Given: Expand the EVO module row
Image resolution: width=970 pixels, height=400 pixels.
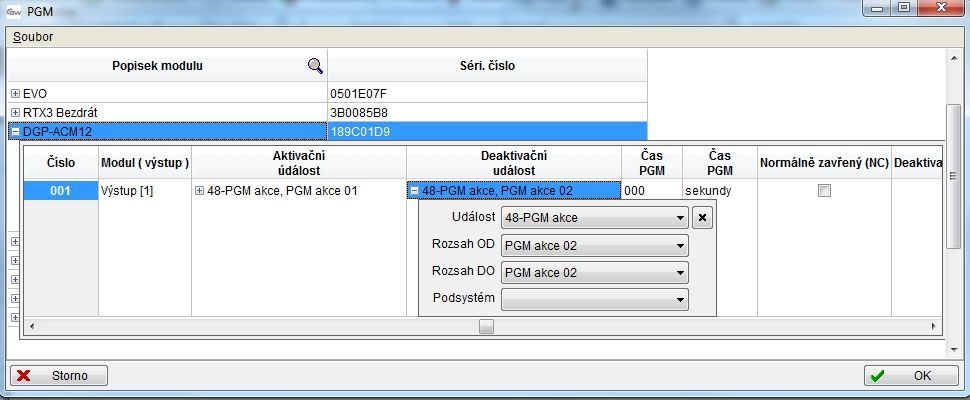Looking at the screenshot, I should pos(15,94).
